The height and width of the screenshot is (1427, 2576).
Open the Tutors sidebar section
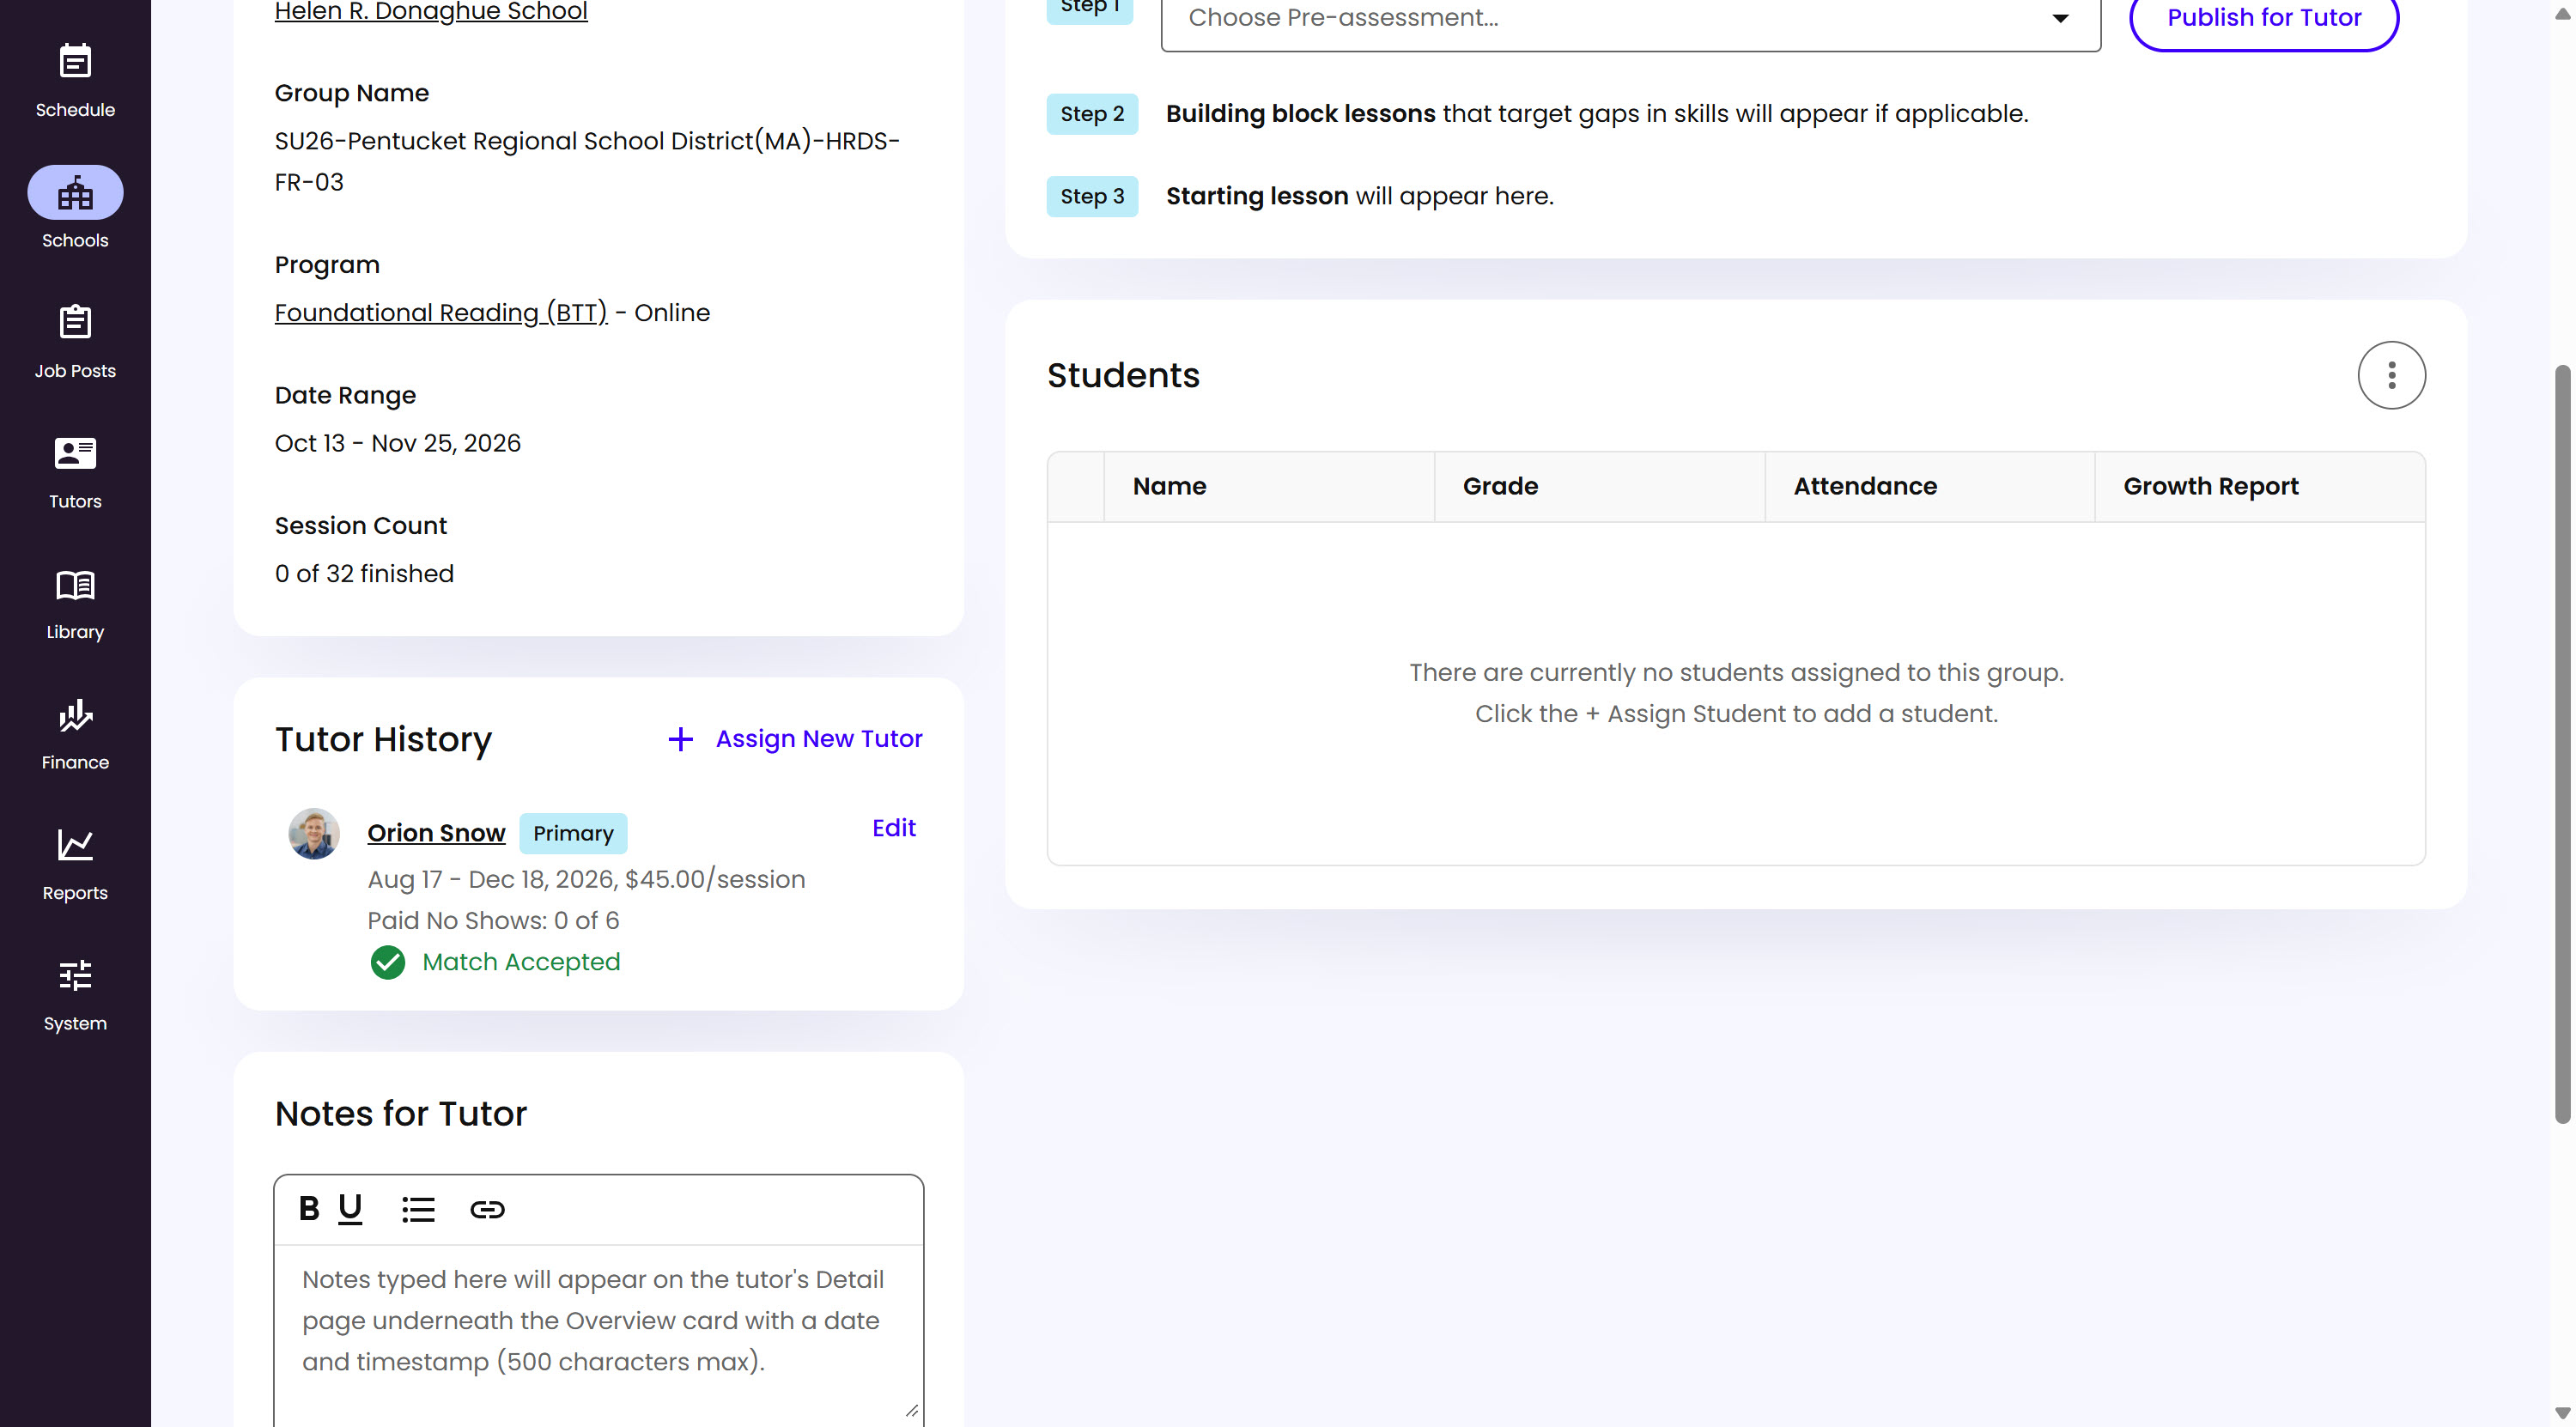(75, 472)
